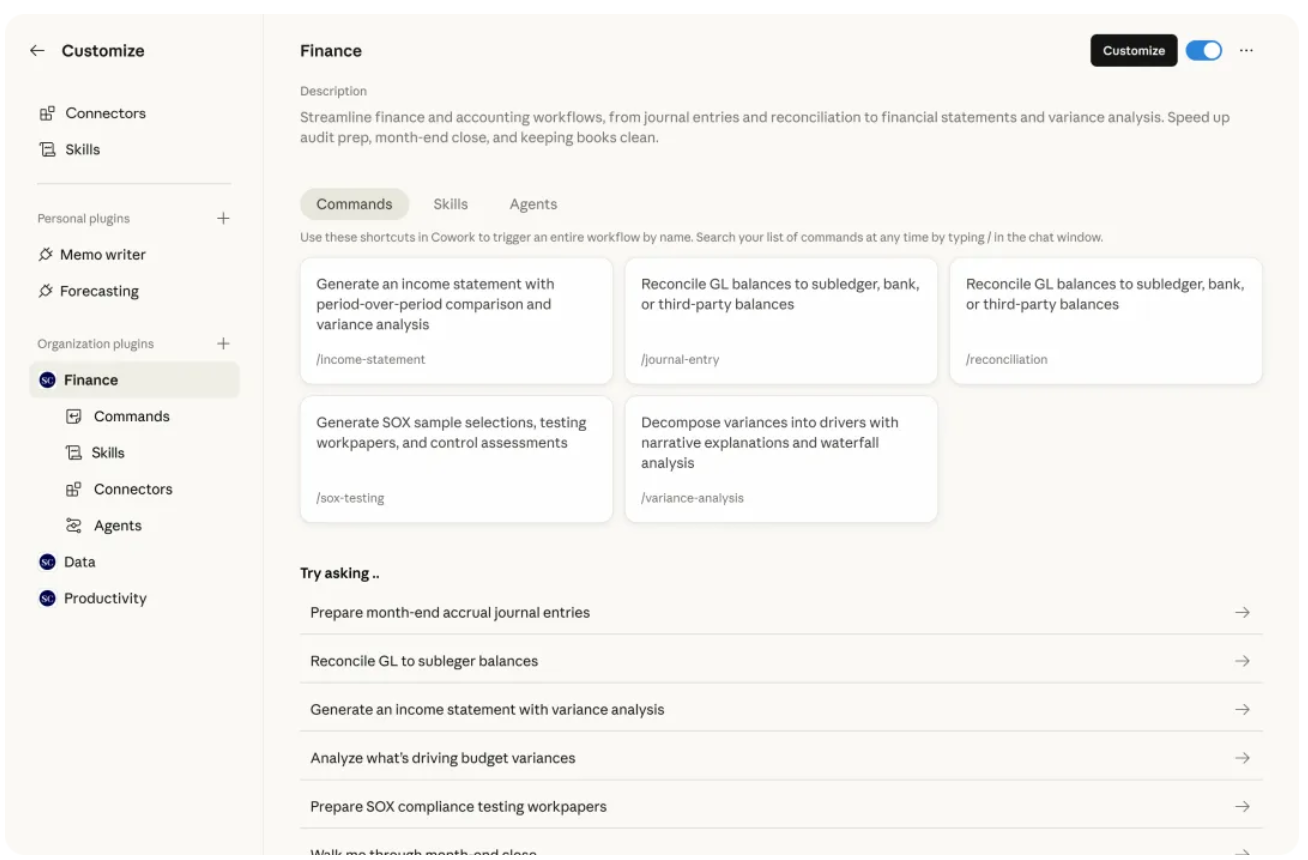Click the back arrow beside Customize
1308x860 pixels.
tap(37, 51)
